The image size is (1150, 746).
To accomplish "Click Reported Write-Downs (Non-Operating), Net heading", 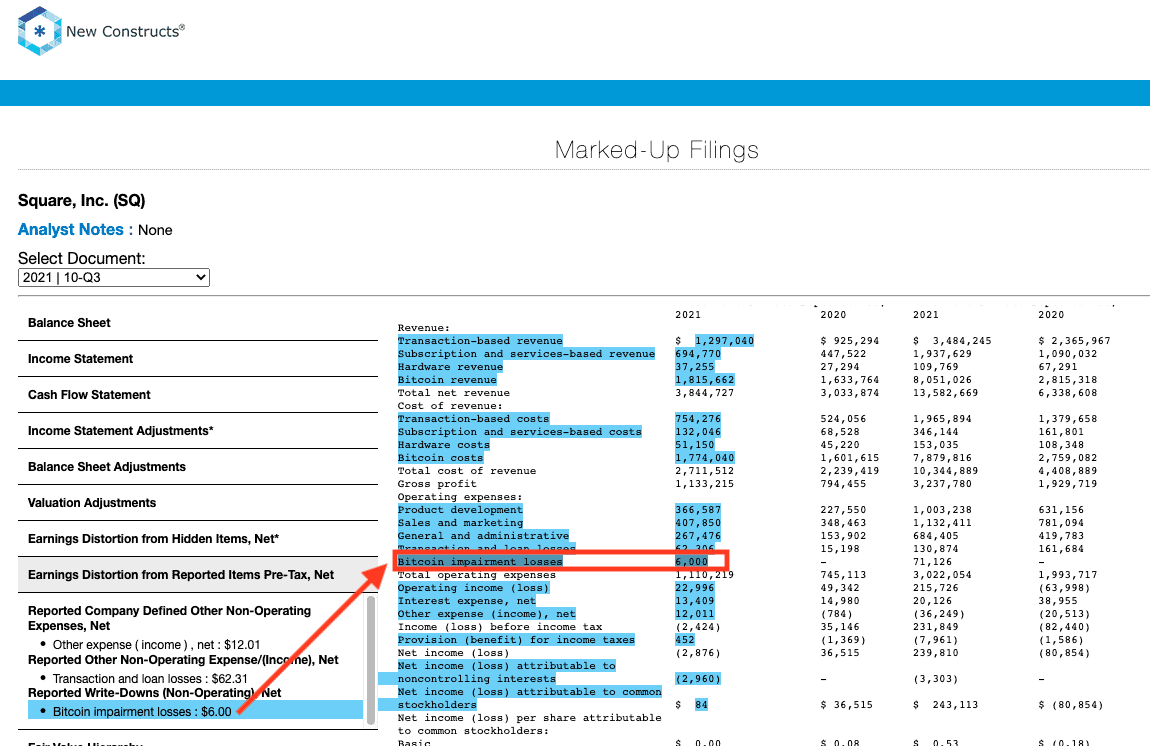I will point(155,692).
